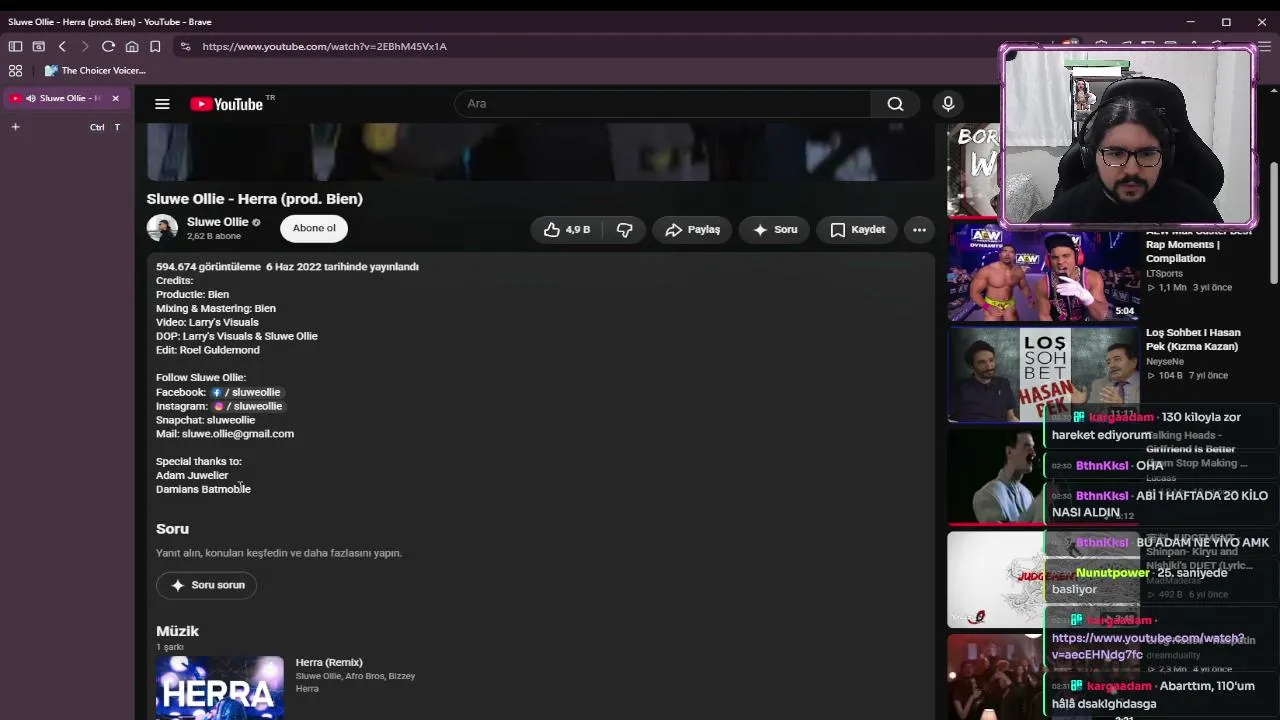
Task: Save the video with Kaydet
Action: pyautogui.click(x=857, y=230)
